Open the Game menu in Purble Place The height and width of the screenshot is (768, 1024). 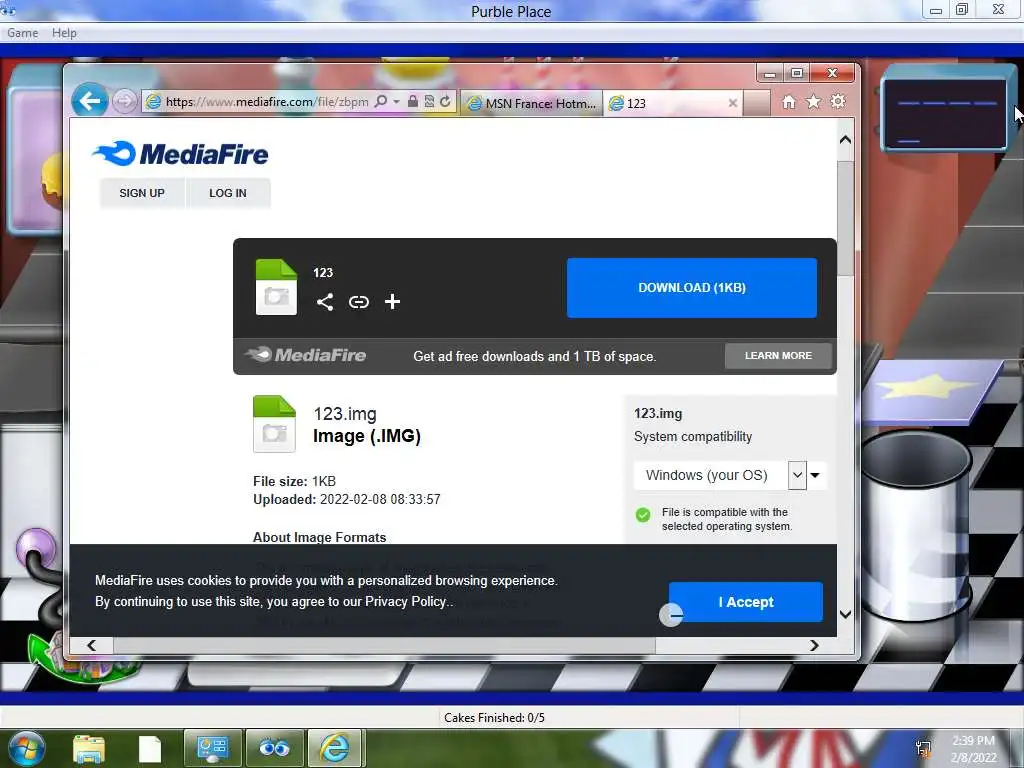click(22, 33)
